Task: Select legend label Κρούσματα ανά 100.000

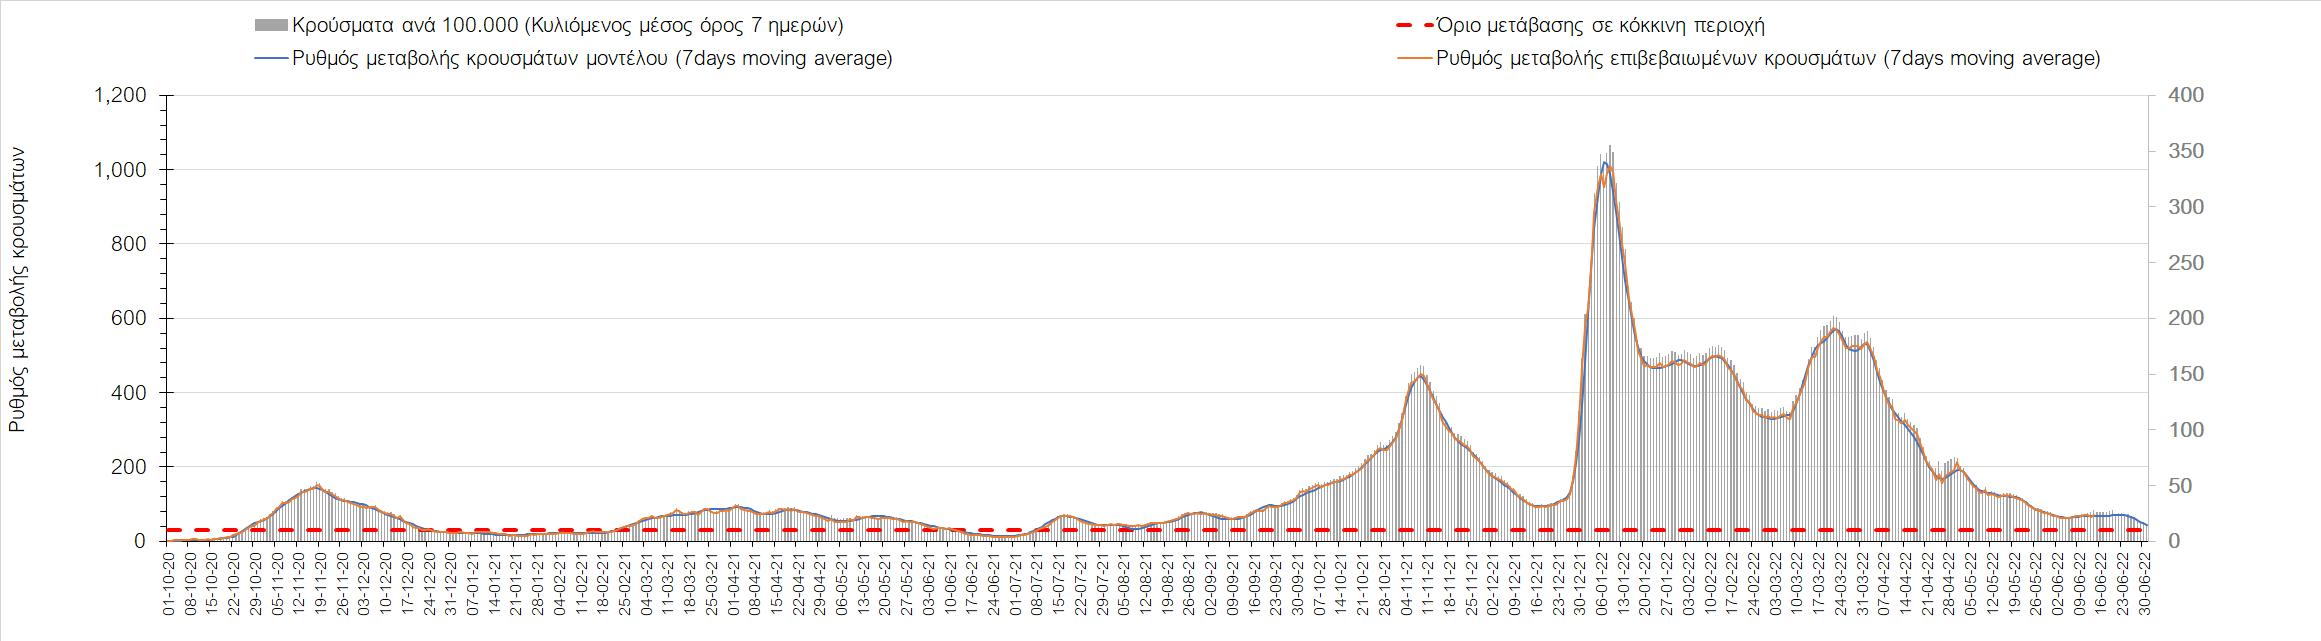Action: click(567, 26)
